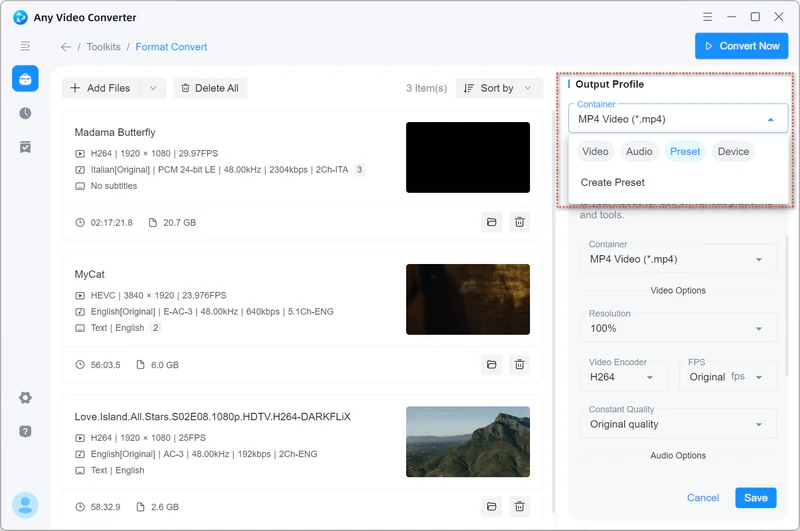Select the Preset tab in container list

pyautogui.click(x=685, y=151)
